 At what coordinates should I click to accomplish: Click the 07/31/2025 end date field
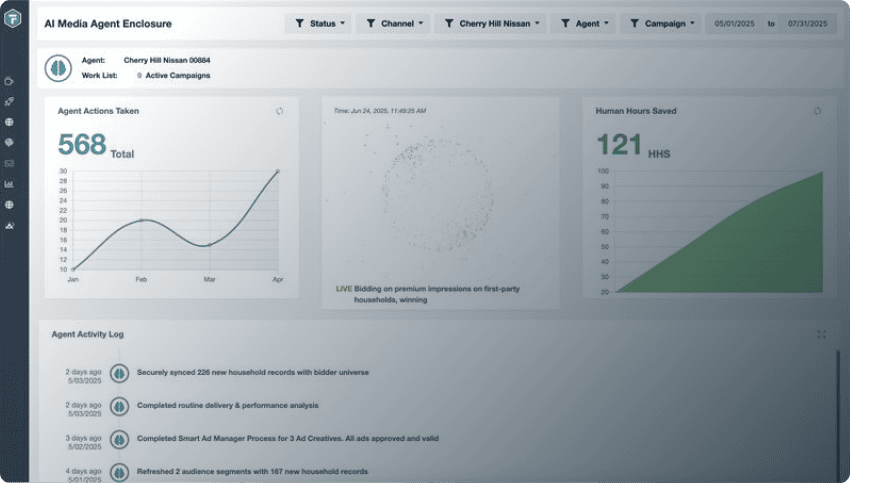click(x=808, y=23)
